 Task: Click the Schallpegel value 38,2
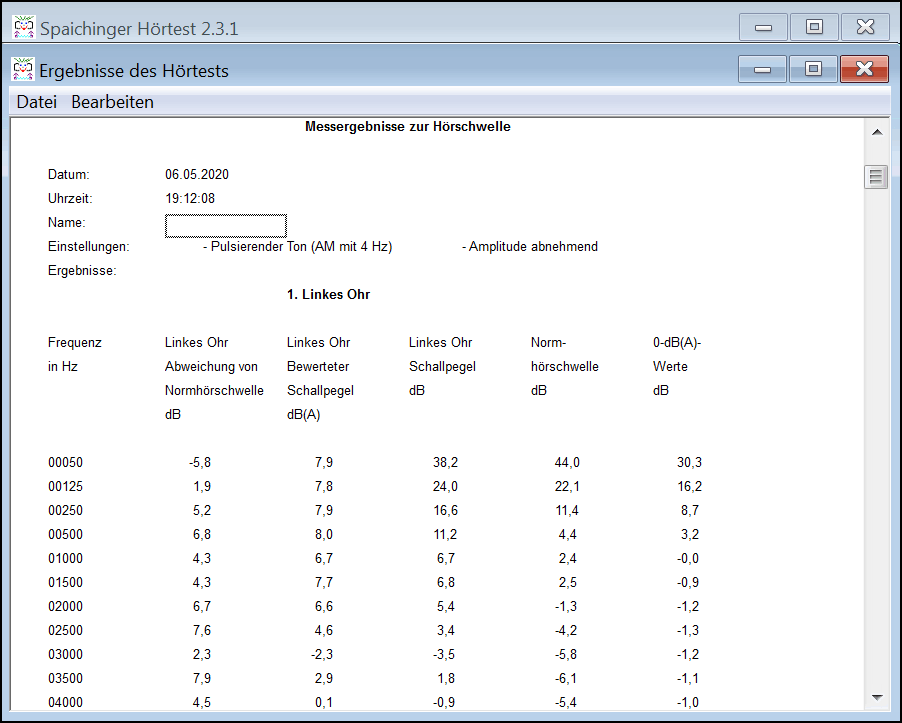445,462
